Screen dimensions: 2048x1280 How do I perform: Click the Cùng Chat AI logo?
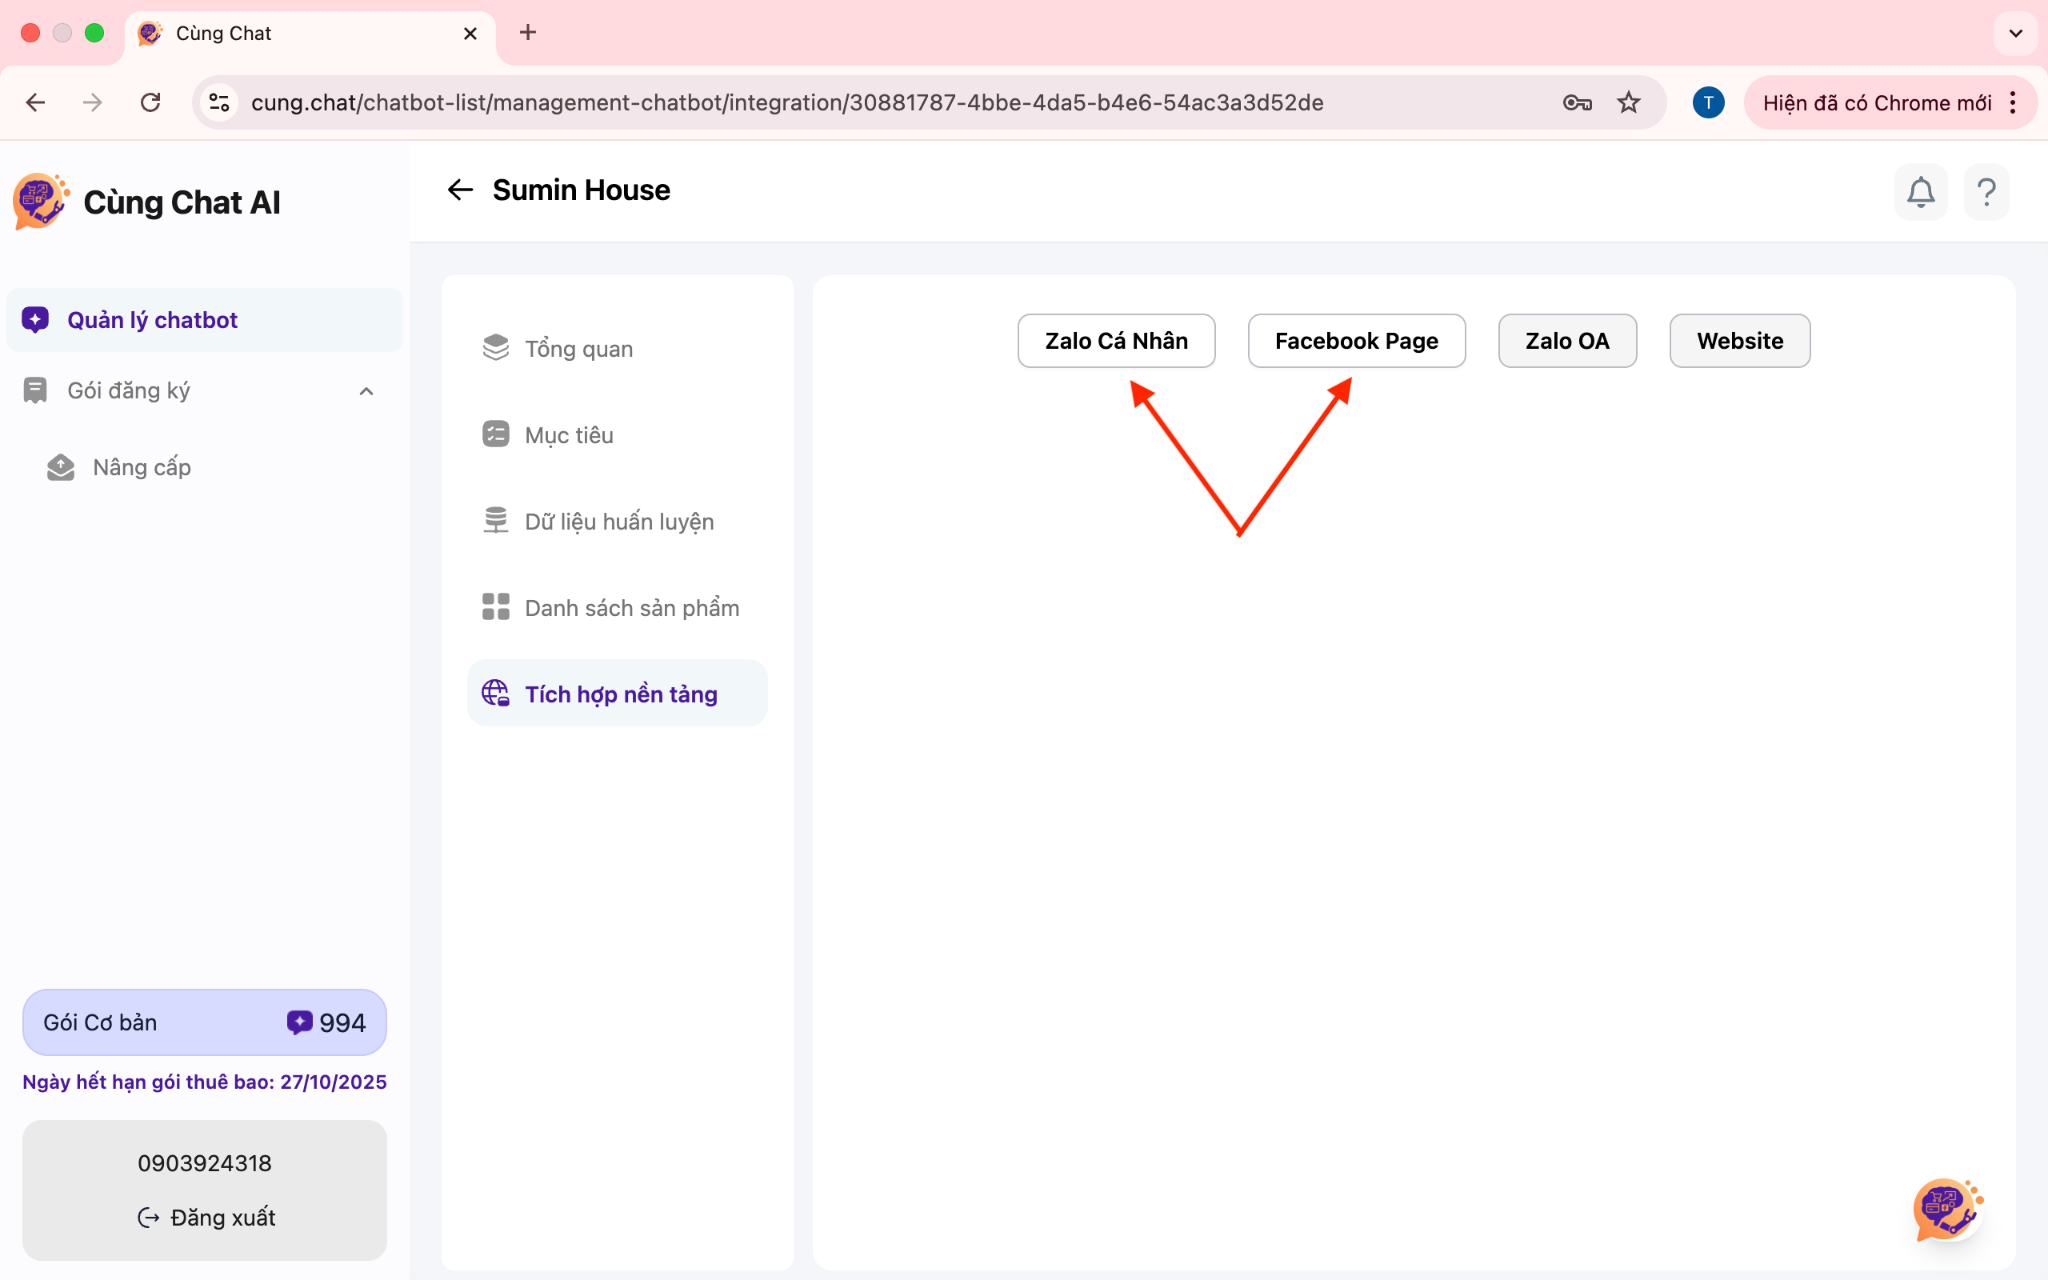click(x=40, y=201)
